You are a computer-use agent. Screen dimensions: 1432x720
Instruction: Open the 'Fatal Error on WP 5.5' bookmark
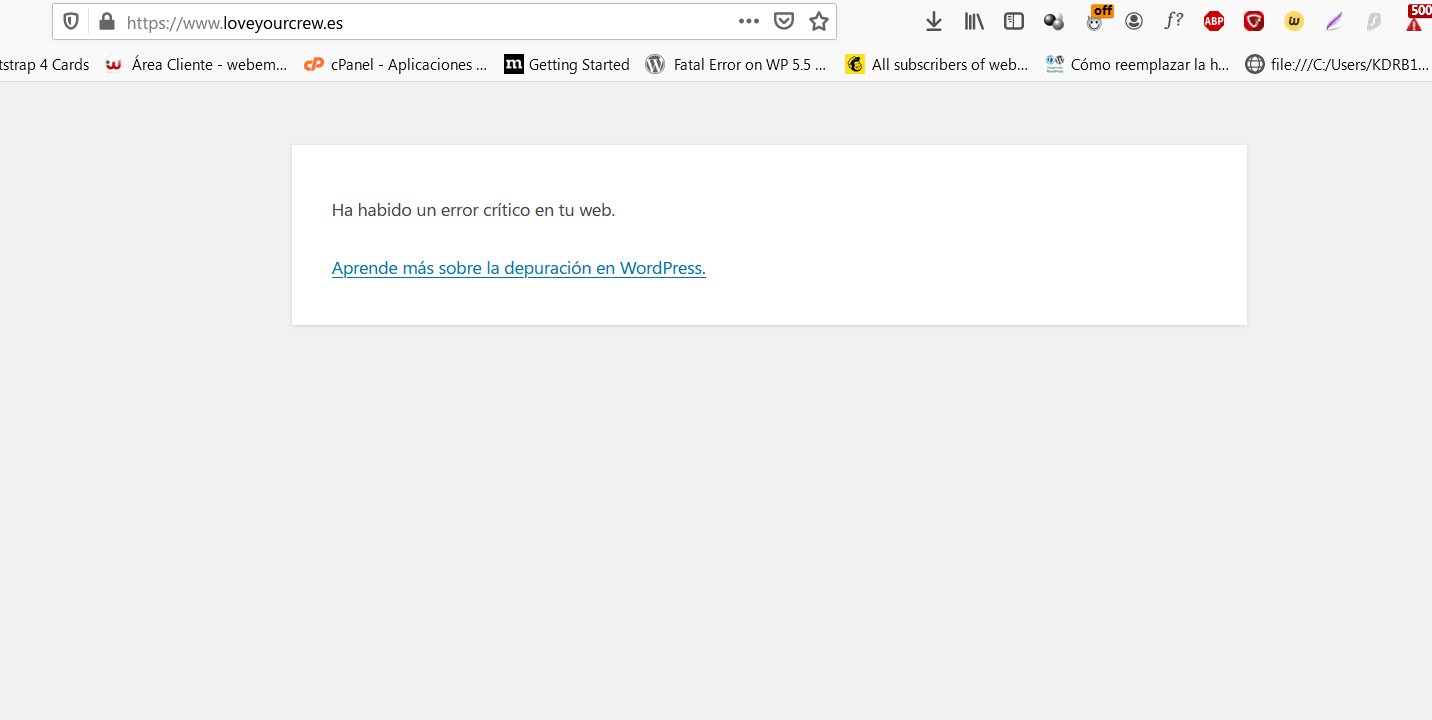737,64
